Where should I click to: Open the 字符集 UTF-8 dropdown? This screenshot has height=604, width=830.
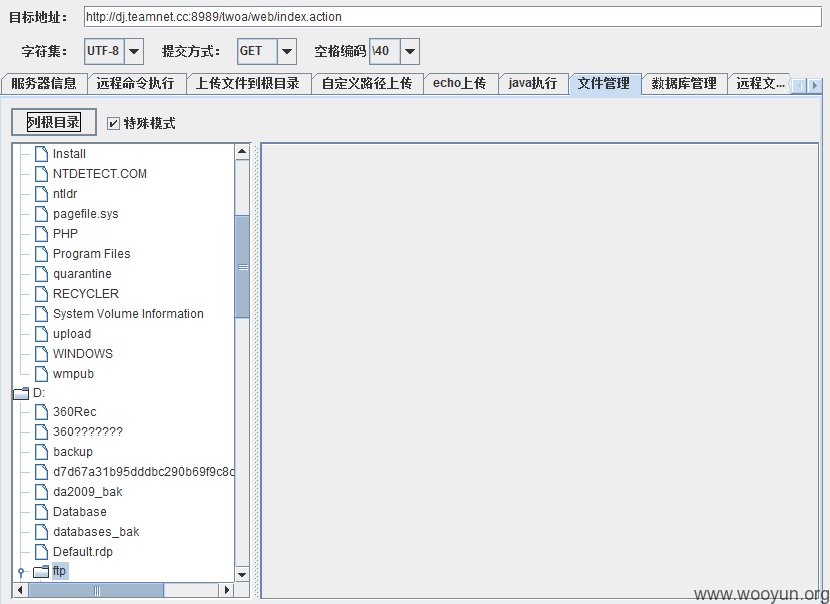(134, 51)
